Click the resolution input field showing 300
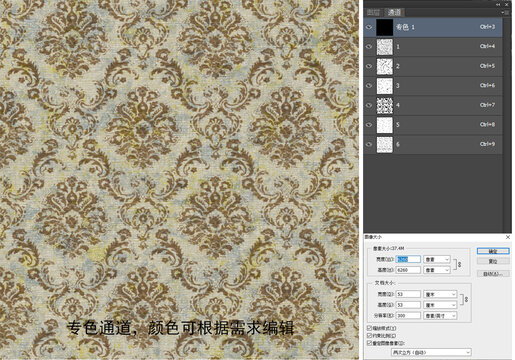 coord(408,316)
